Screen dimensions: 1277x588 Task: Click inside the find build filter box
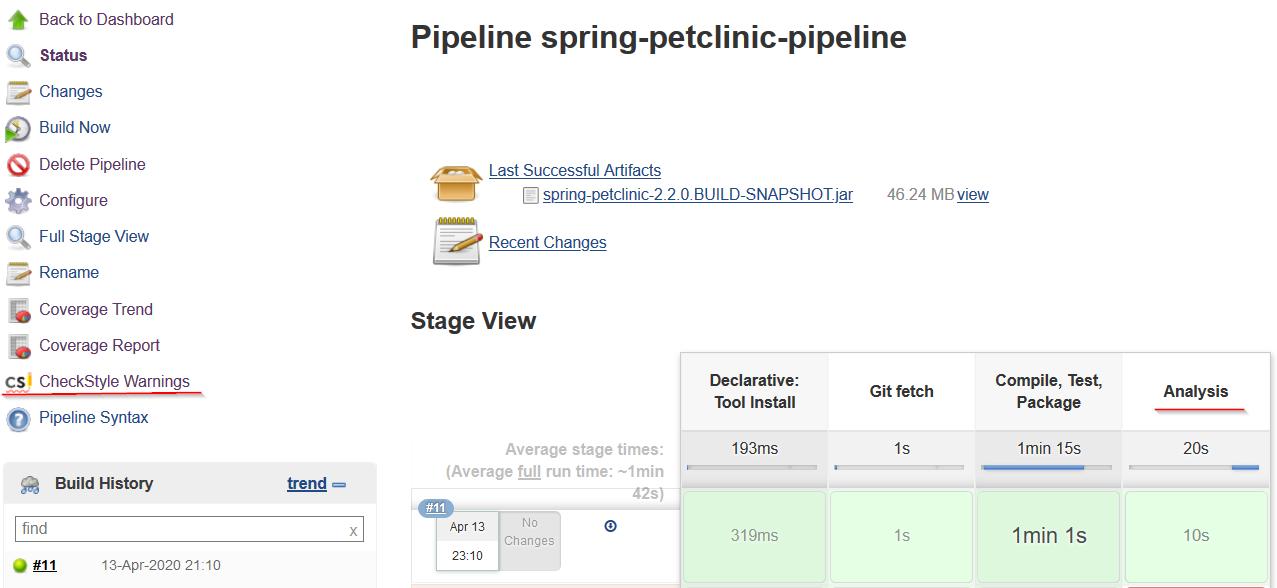pos(180,529)
